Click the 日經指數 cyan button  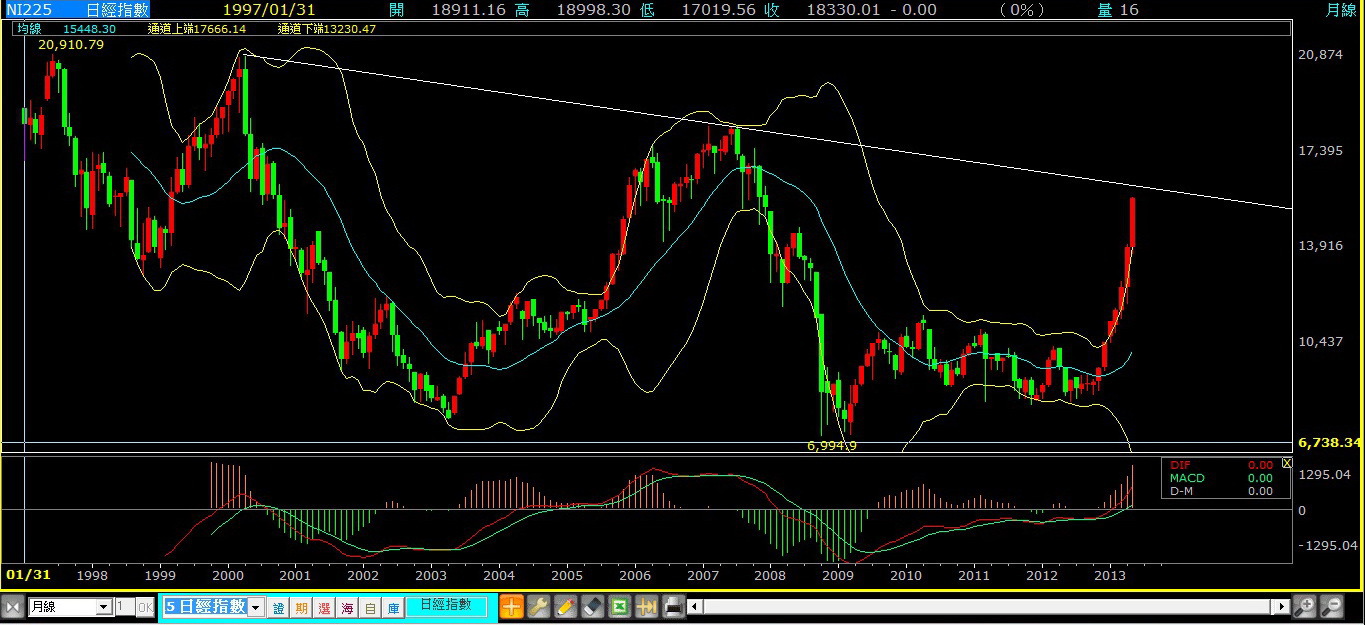(x=446, y=606)
